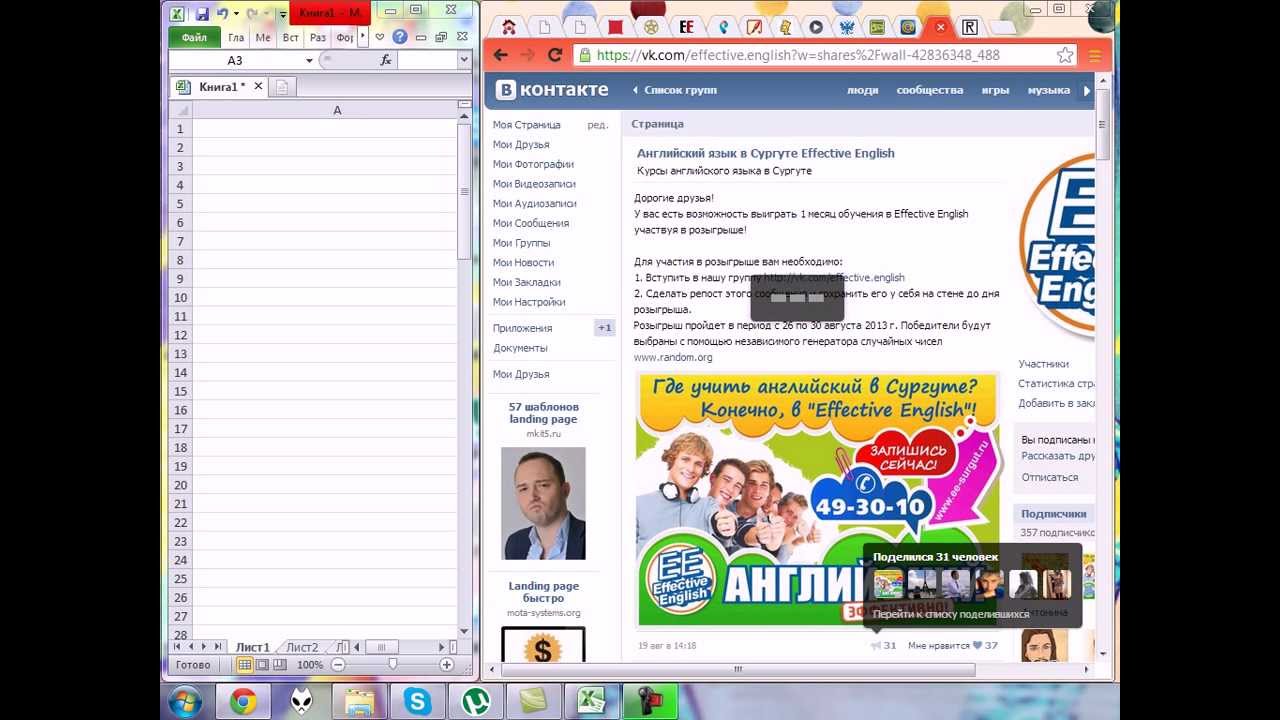Open the Вст ribbon tab

point(290,37)
